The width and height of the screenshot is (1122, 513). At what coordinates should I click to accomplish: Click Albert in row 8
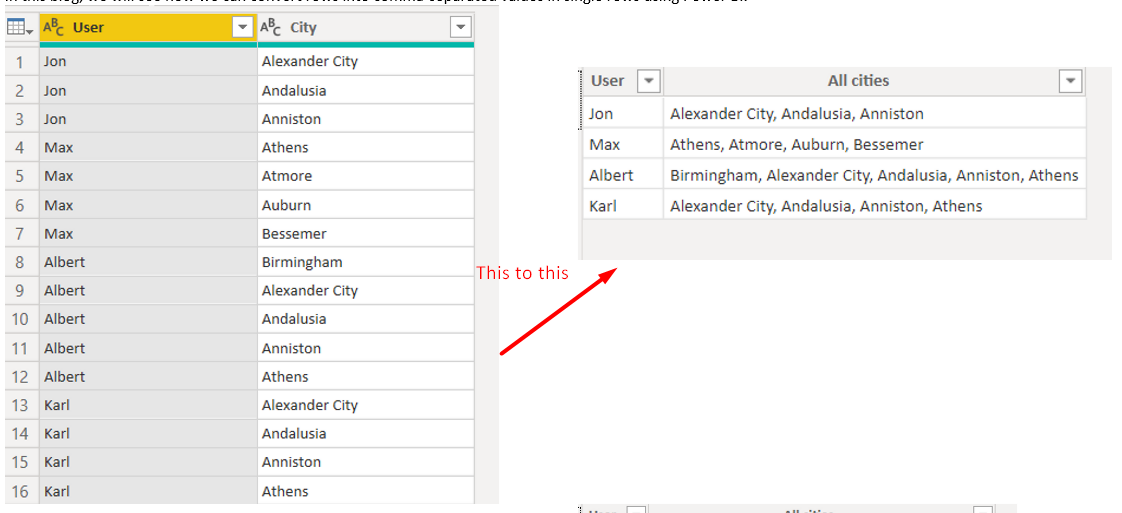click(x=148, y=262)
